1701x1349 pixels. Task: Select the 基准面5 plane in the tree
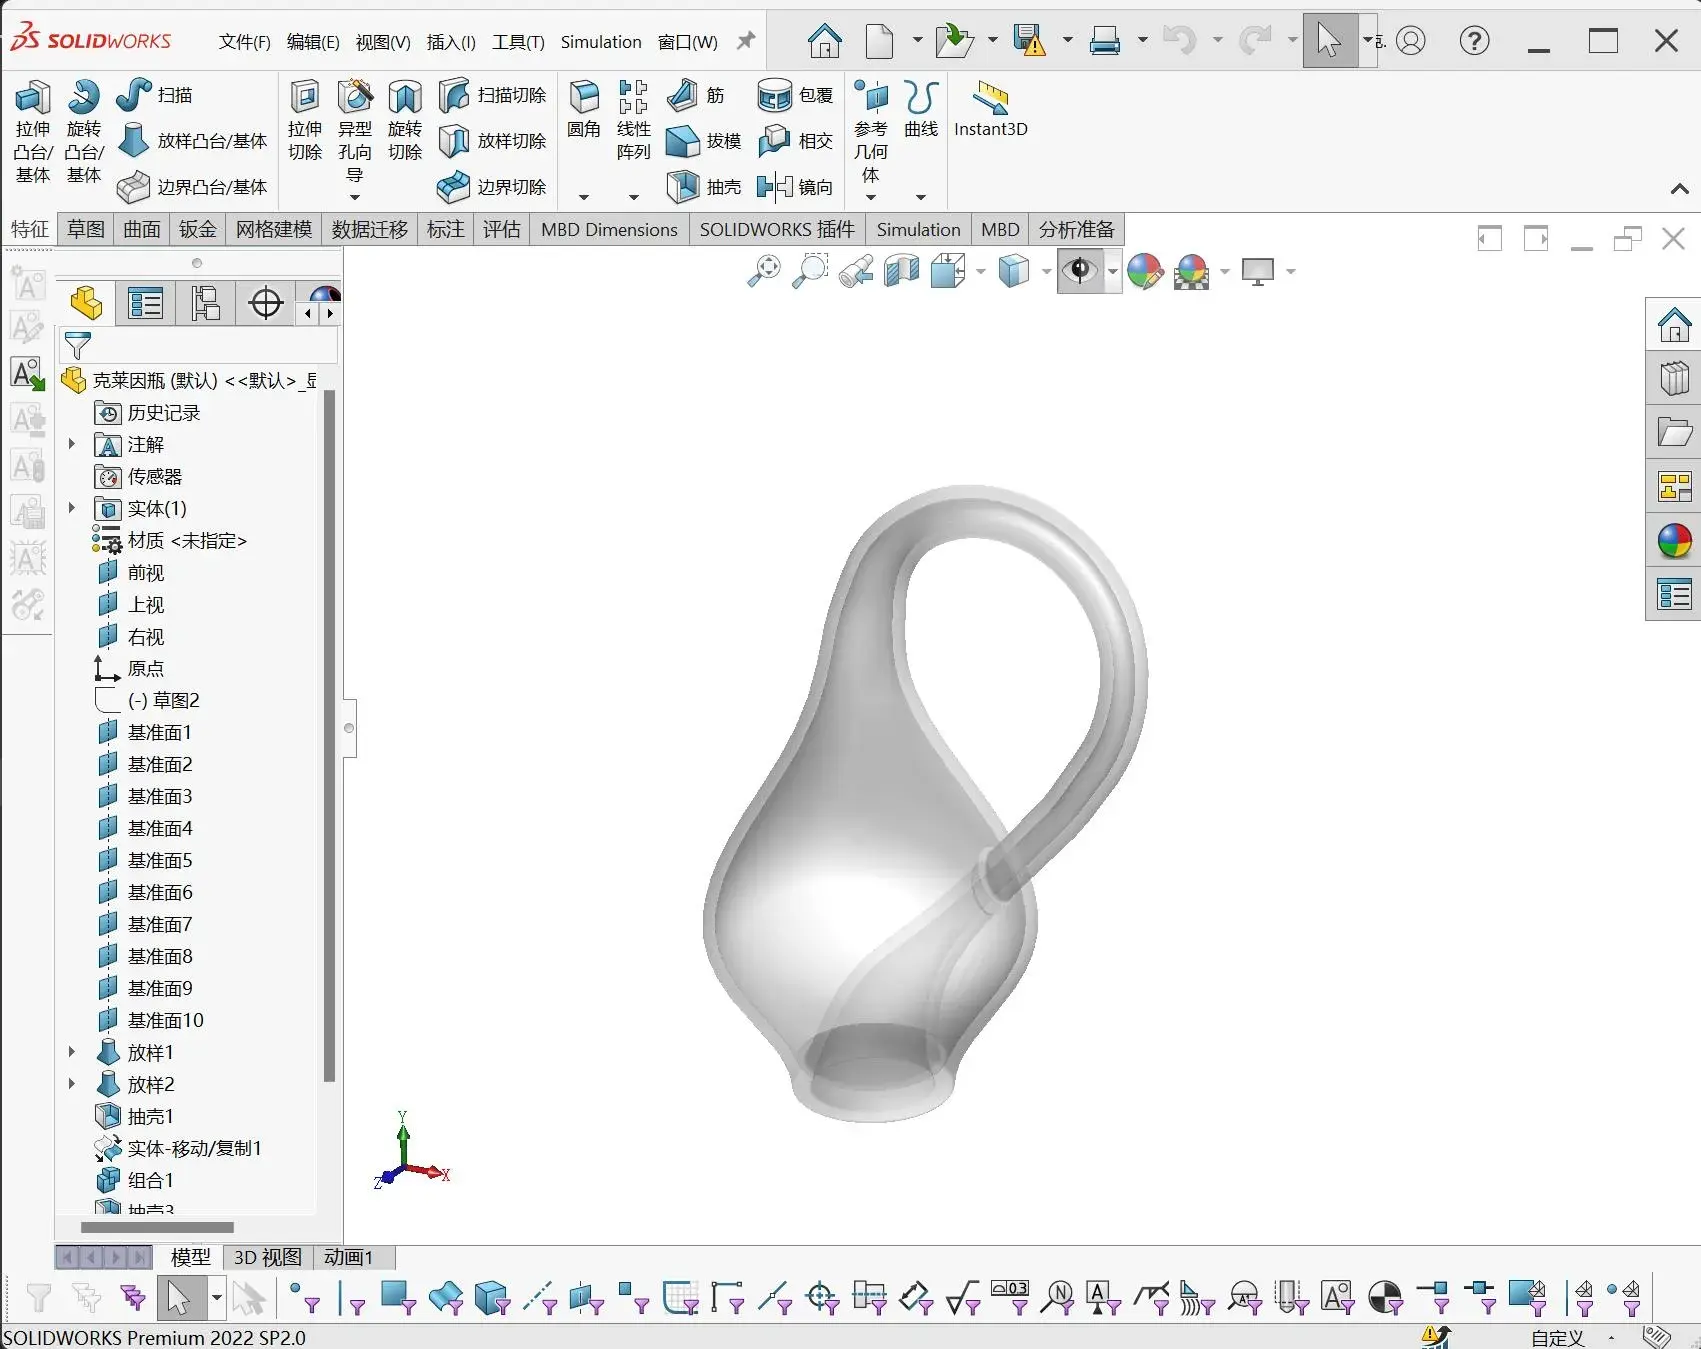(145, 860)
